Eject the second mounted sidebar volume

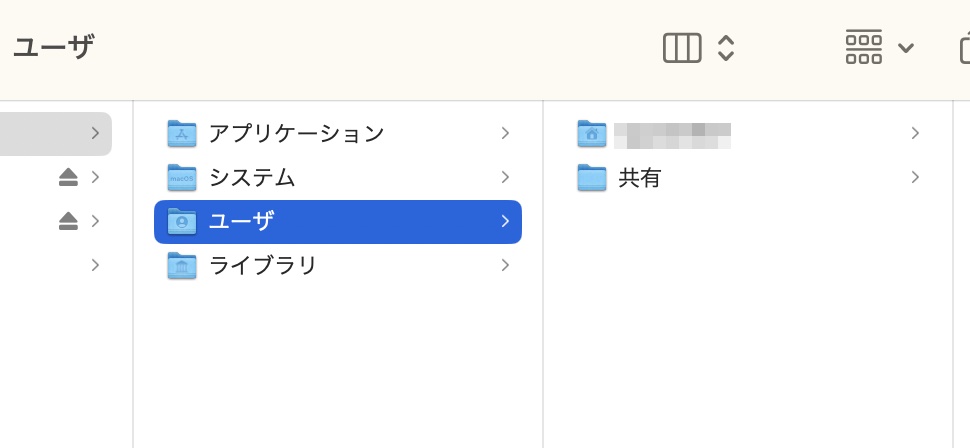pyautogui.click(x=68, y=221)
